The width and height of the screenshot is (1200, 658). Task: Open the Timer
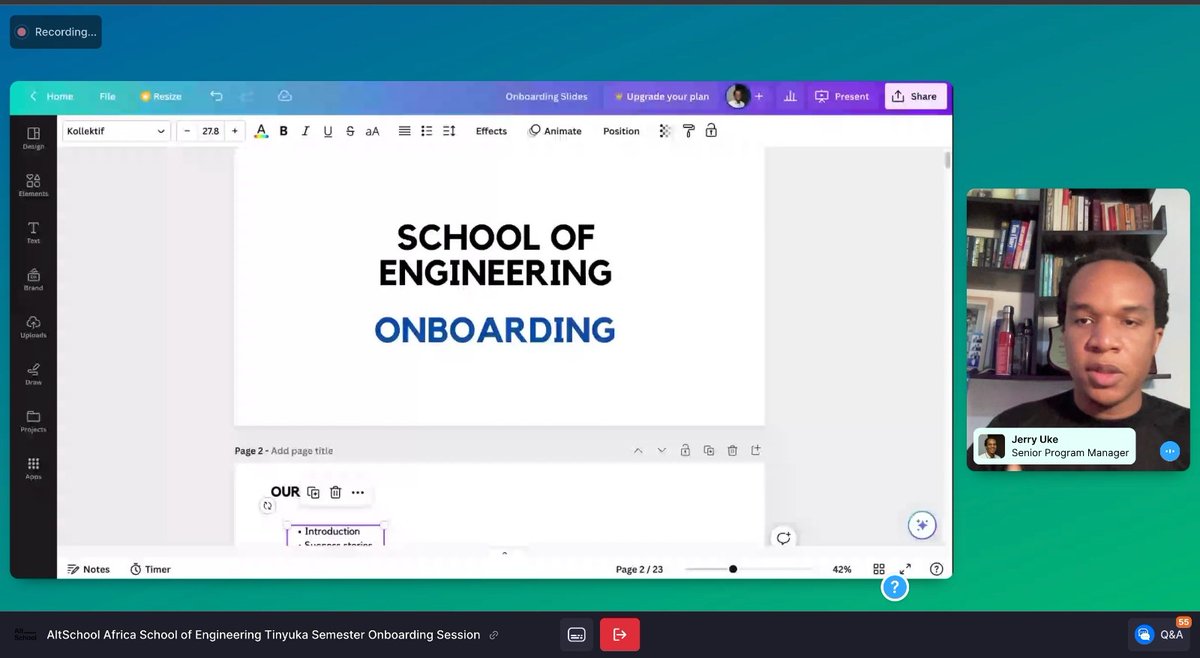click(x=151, y=569)
